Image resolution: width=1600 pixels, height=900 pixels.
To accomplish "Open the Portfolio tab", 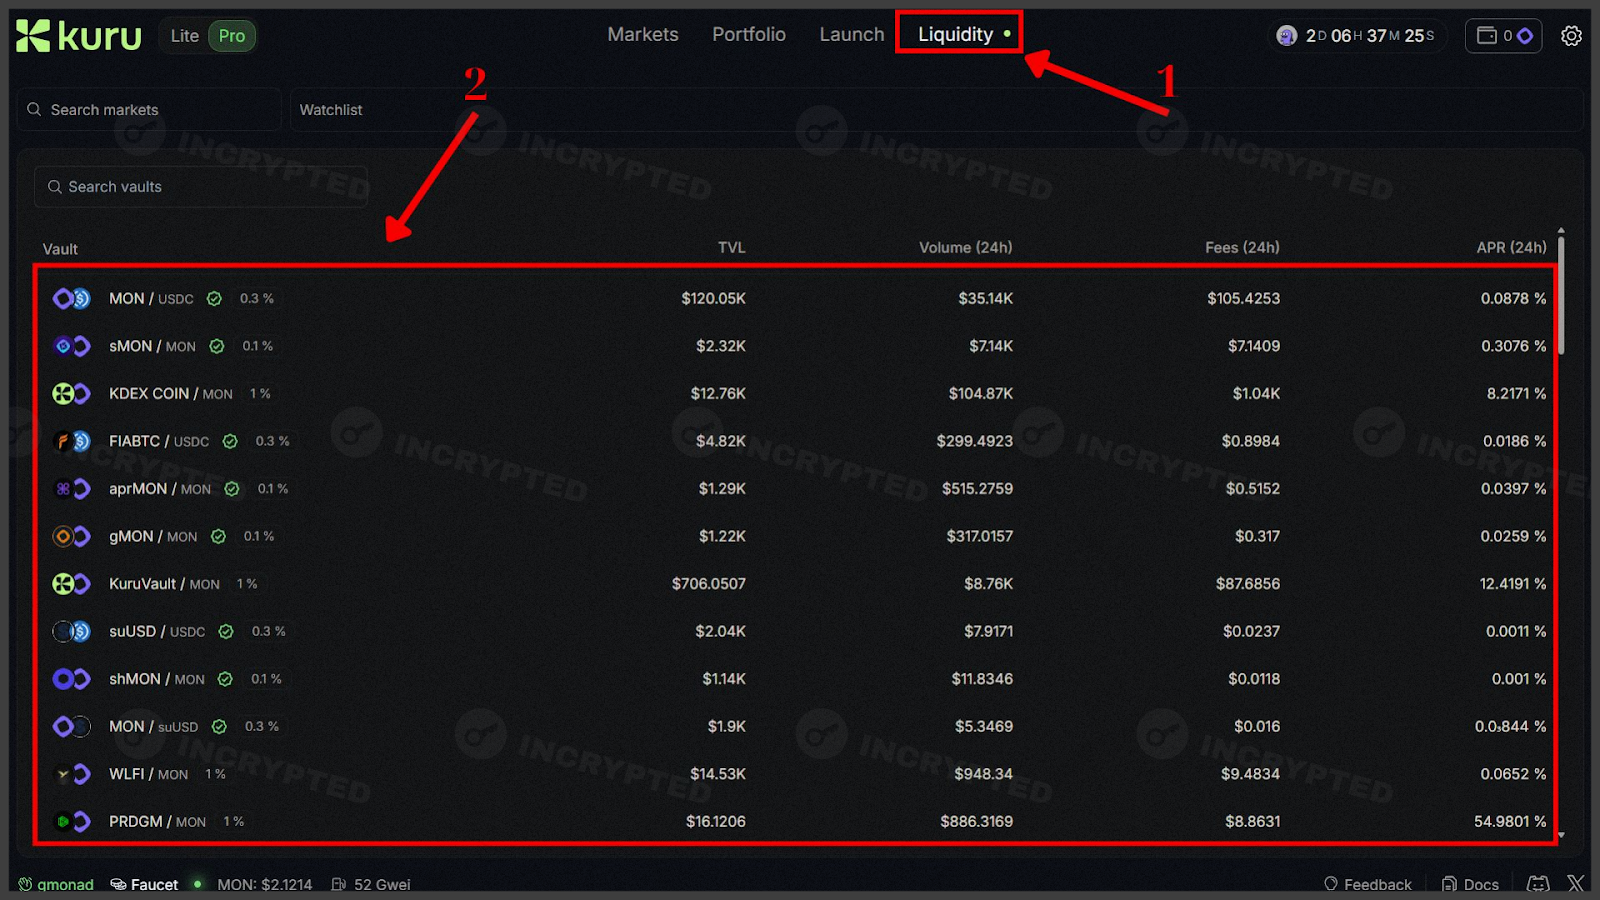I will [749, 35].
